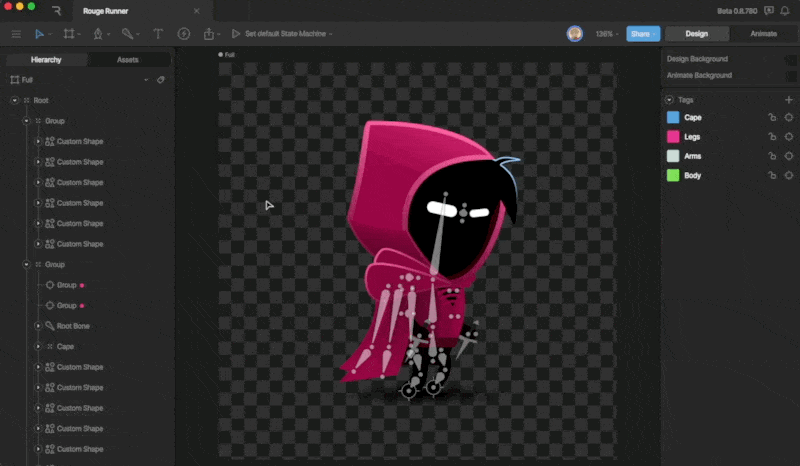
Task: Click the pink Legs tag swatch
Action: coord(673,137)
